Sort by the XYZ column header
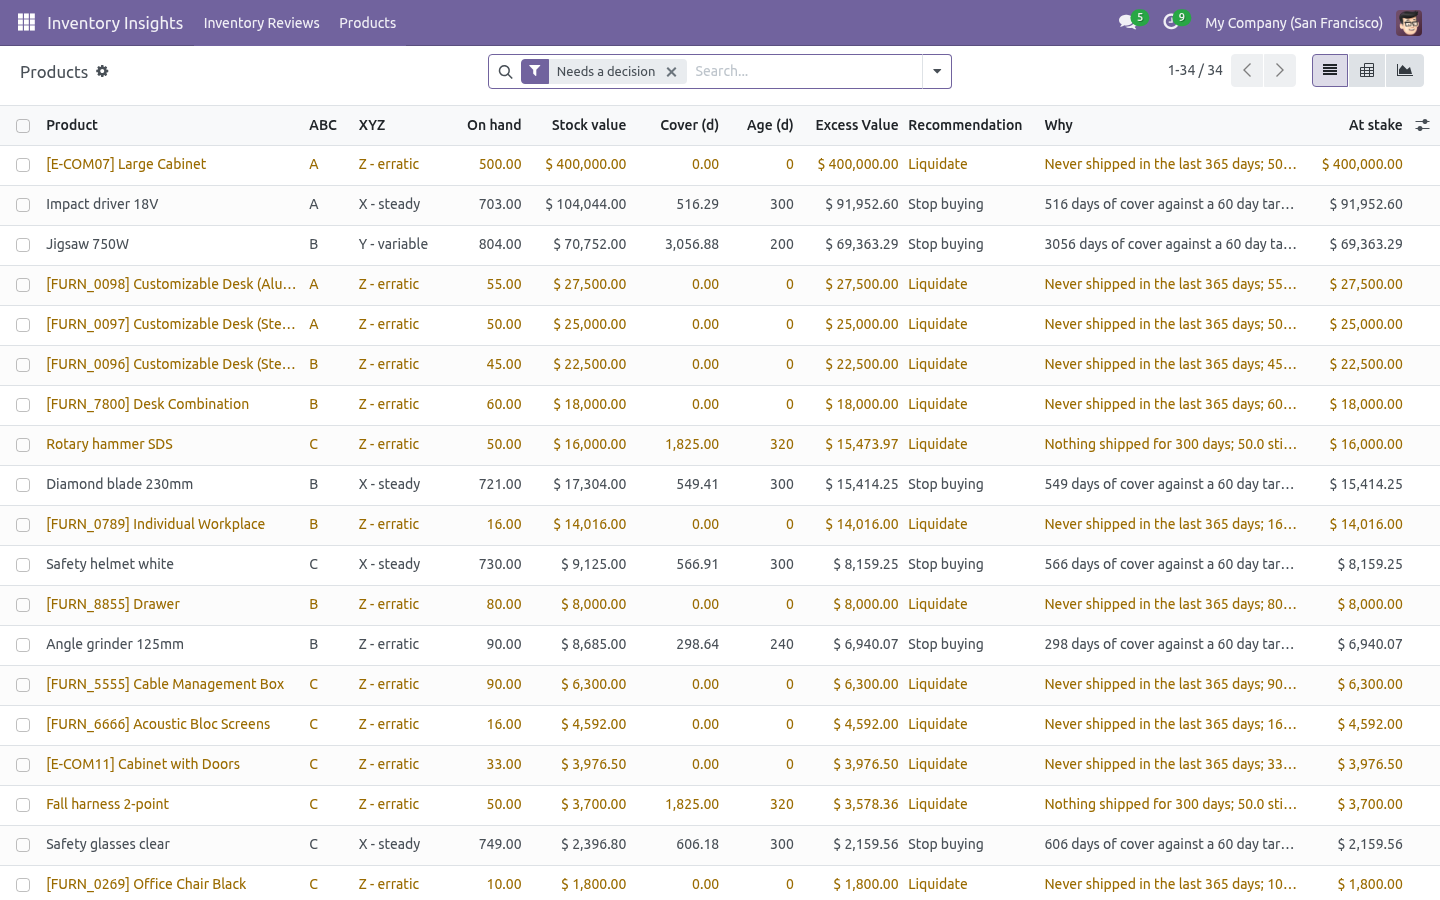This screenshot has height=900, width=1440. (x=372, y=125)
